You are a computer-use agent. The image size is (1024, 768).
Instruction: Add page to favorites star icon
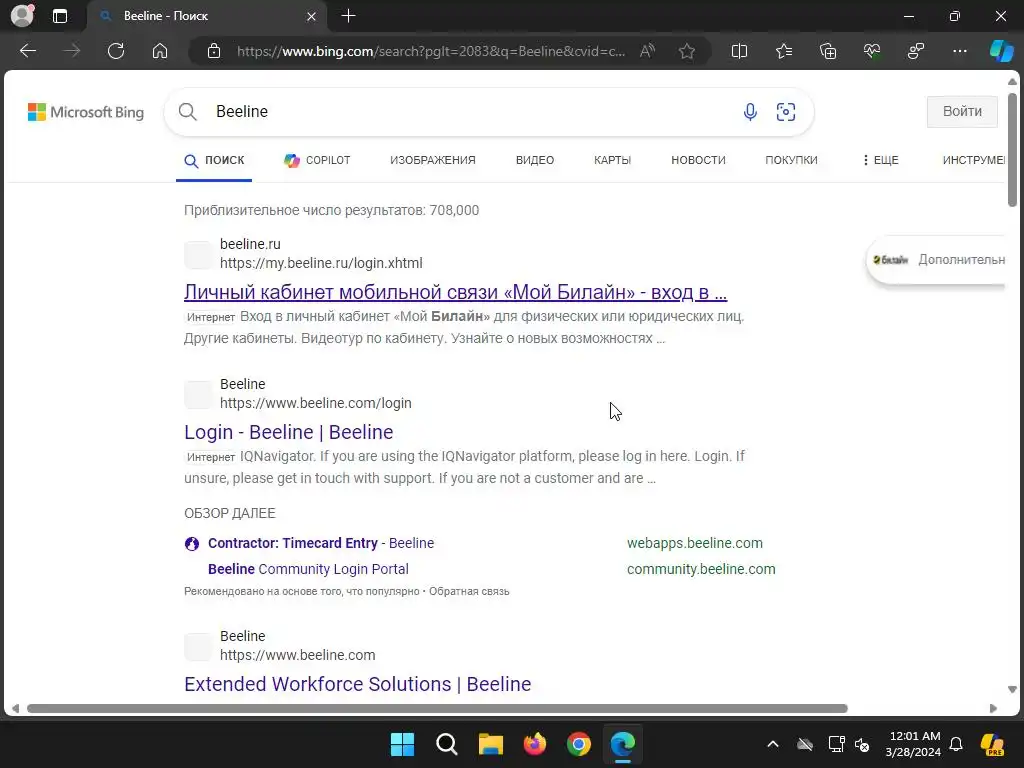(x=686, y=51)
